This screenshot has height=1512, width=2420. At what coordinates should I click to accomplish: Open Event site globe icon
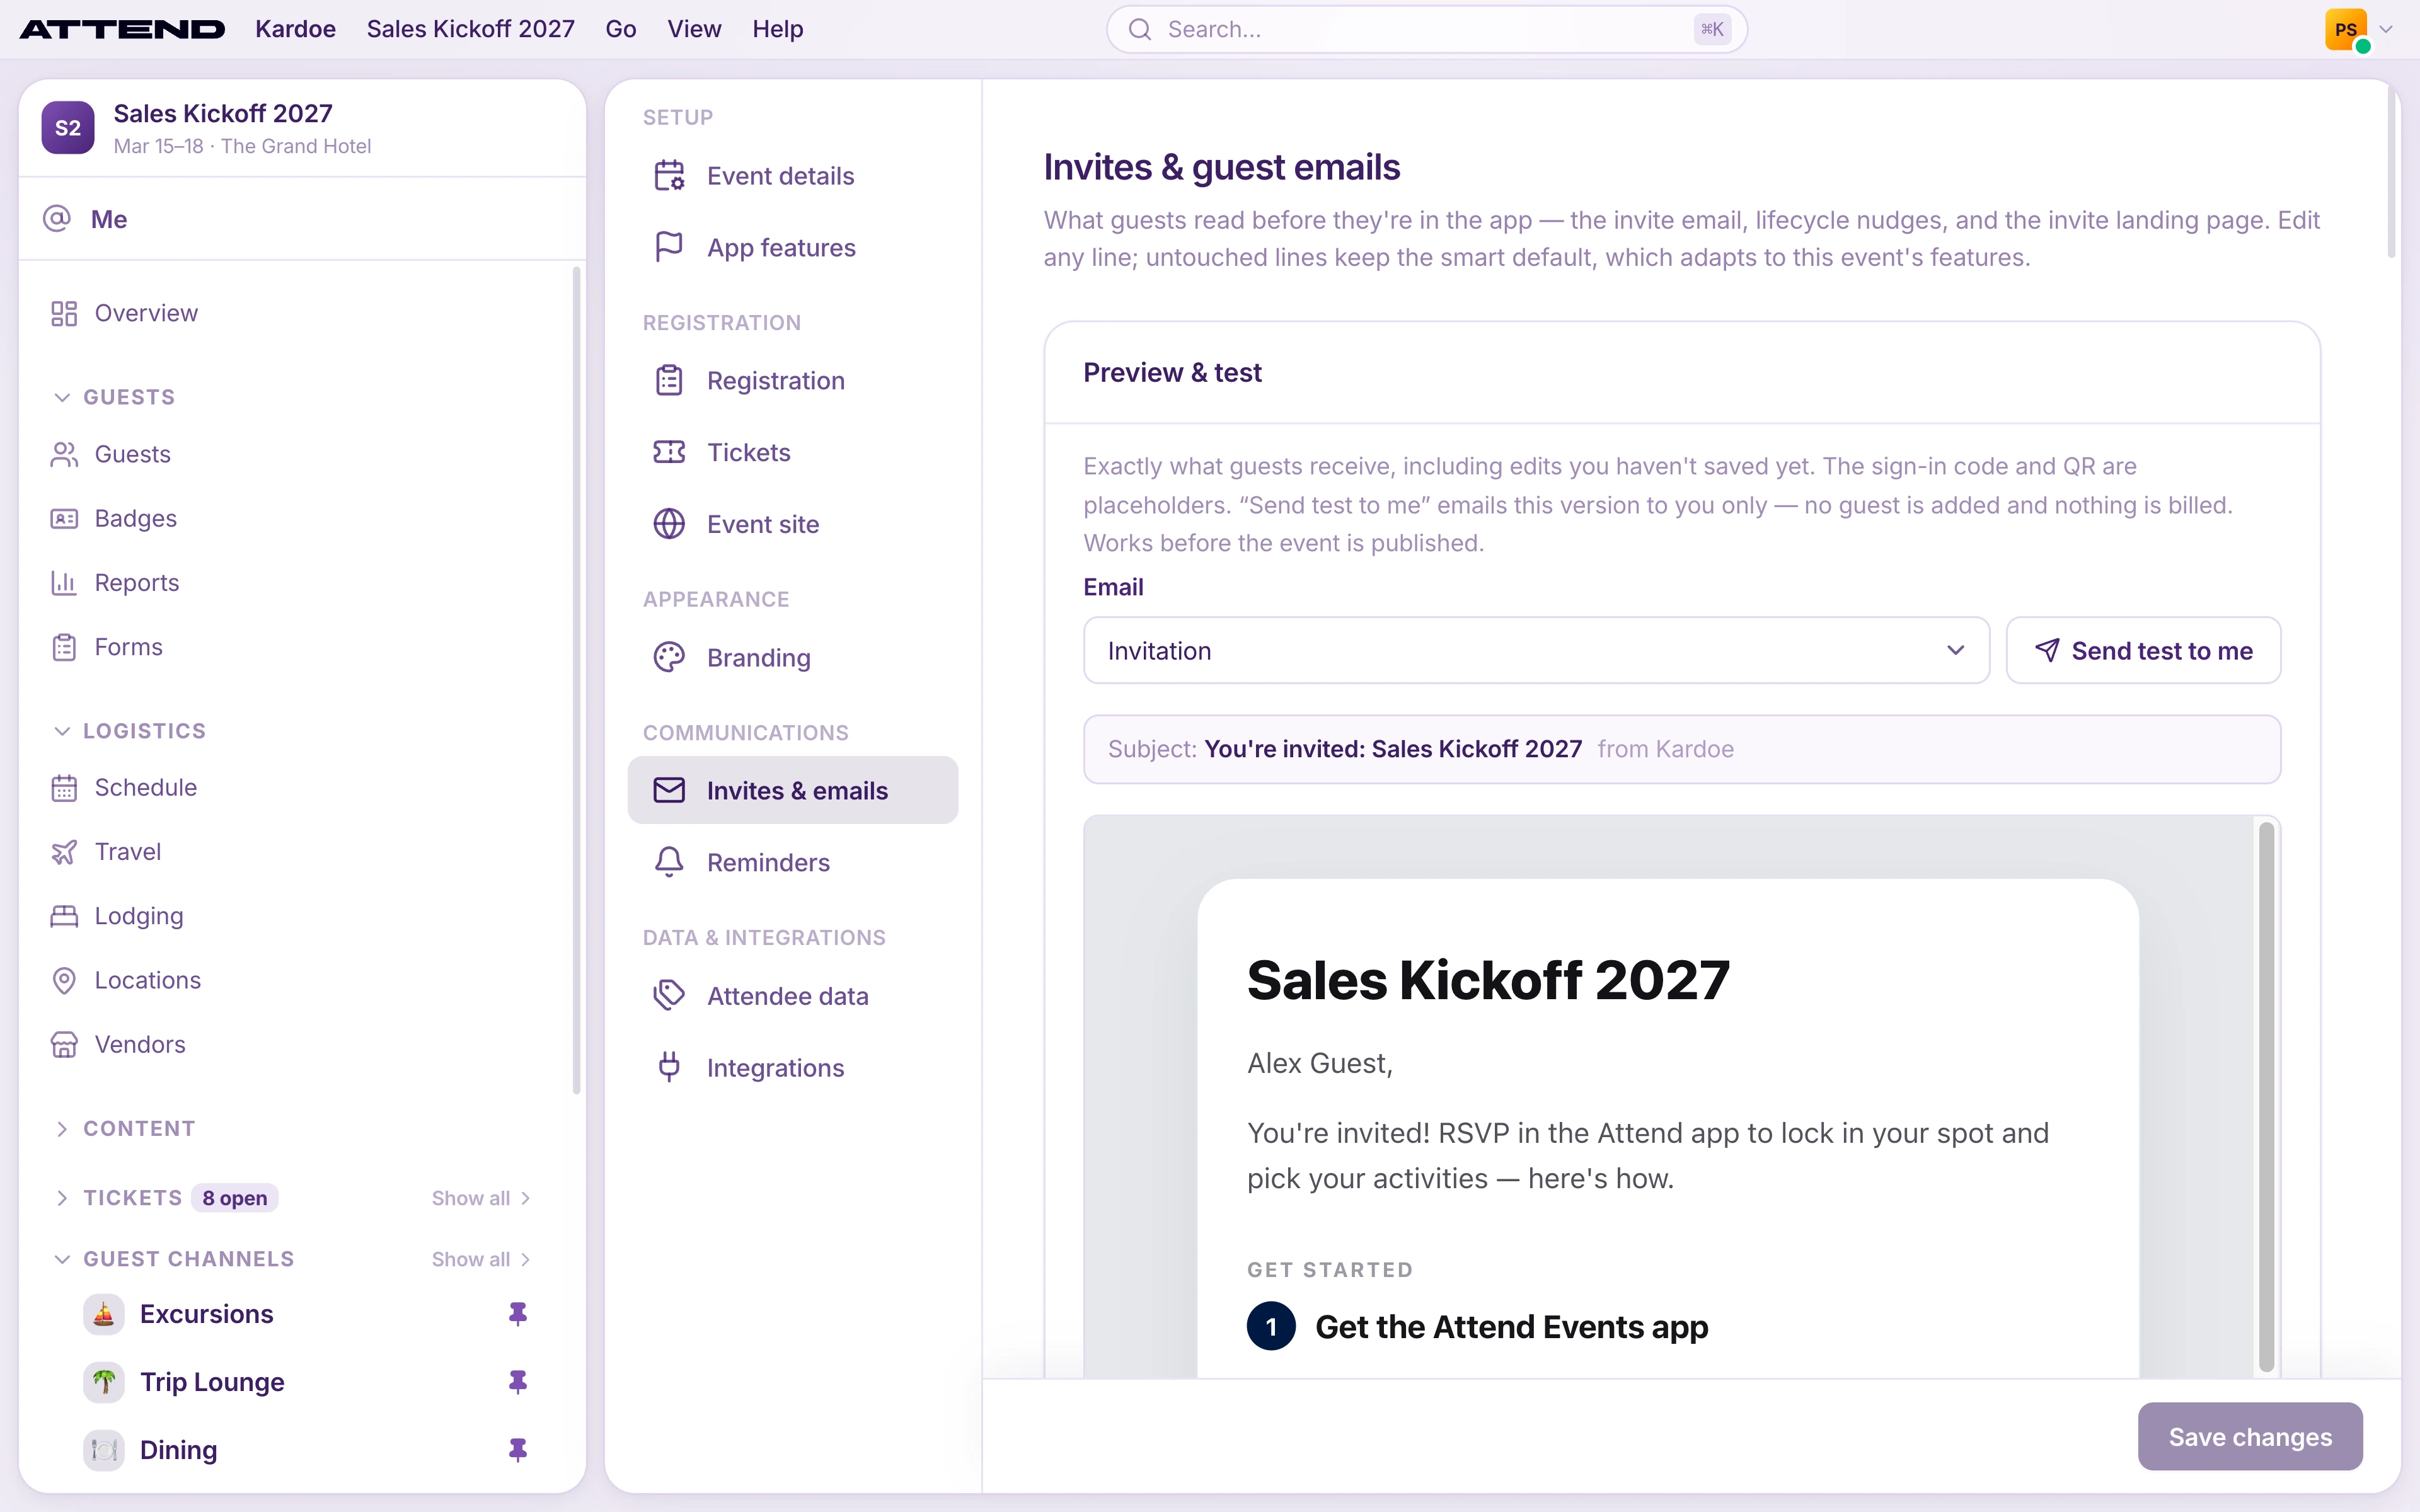669,524
